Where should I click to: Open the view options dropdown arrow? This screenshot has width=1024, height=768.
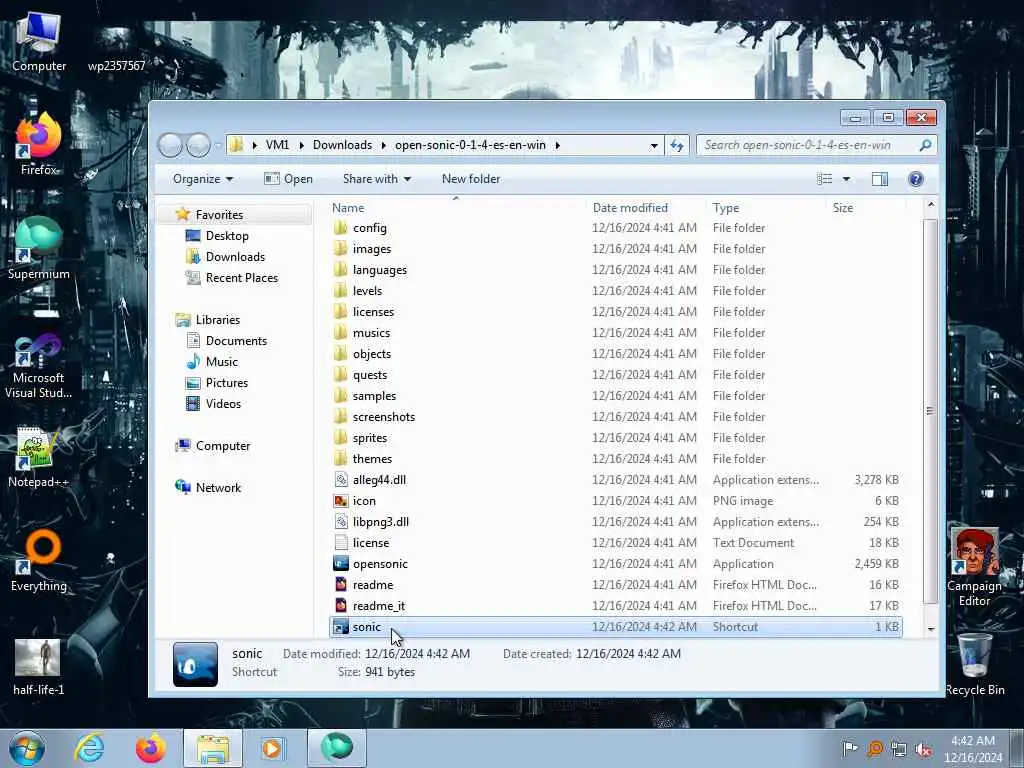click(x=846, y=179)
